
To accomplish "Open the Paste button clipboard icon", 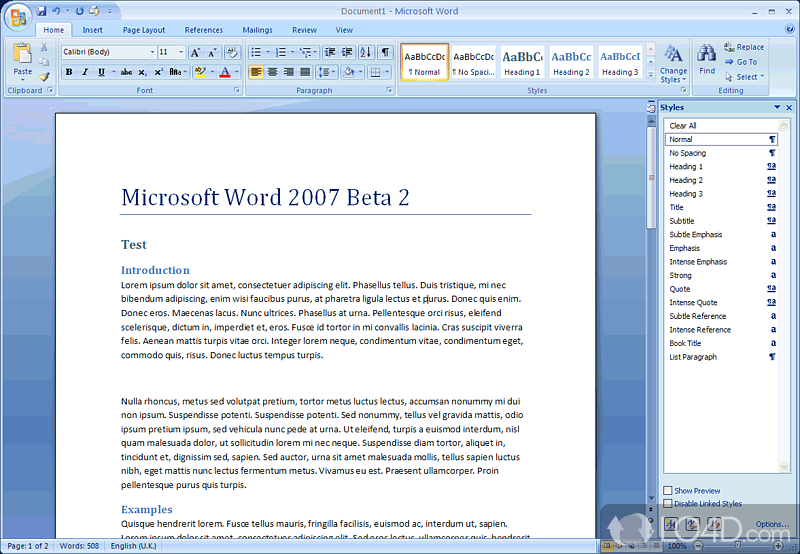I will [x=22, y=53].
